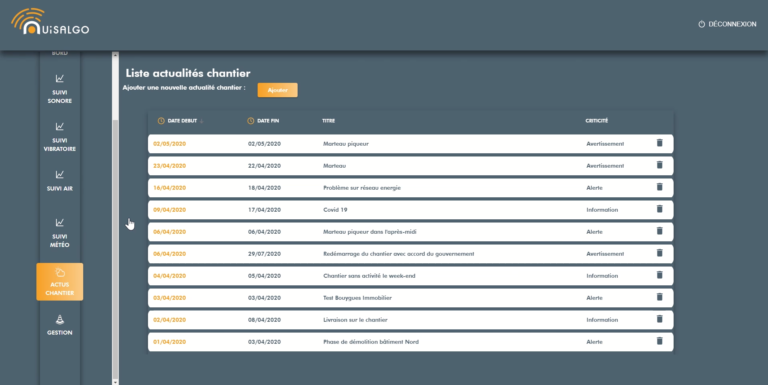Select the Actus Chantier sidebar tab
This screenshot has height=385, width=768.
pos(60,282)
